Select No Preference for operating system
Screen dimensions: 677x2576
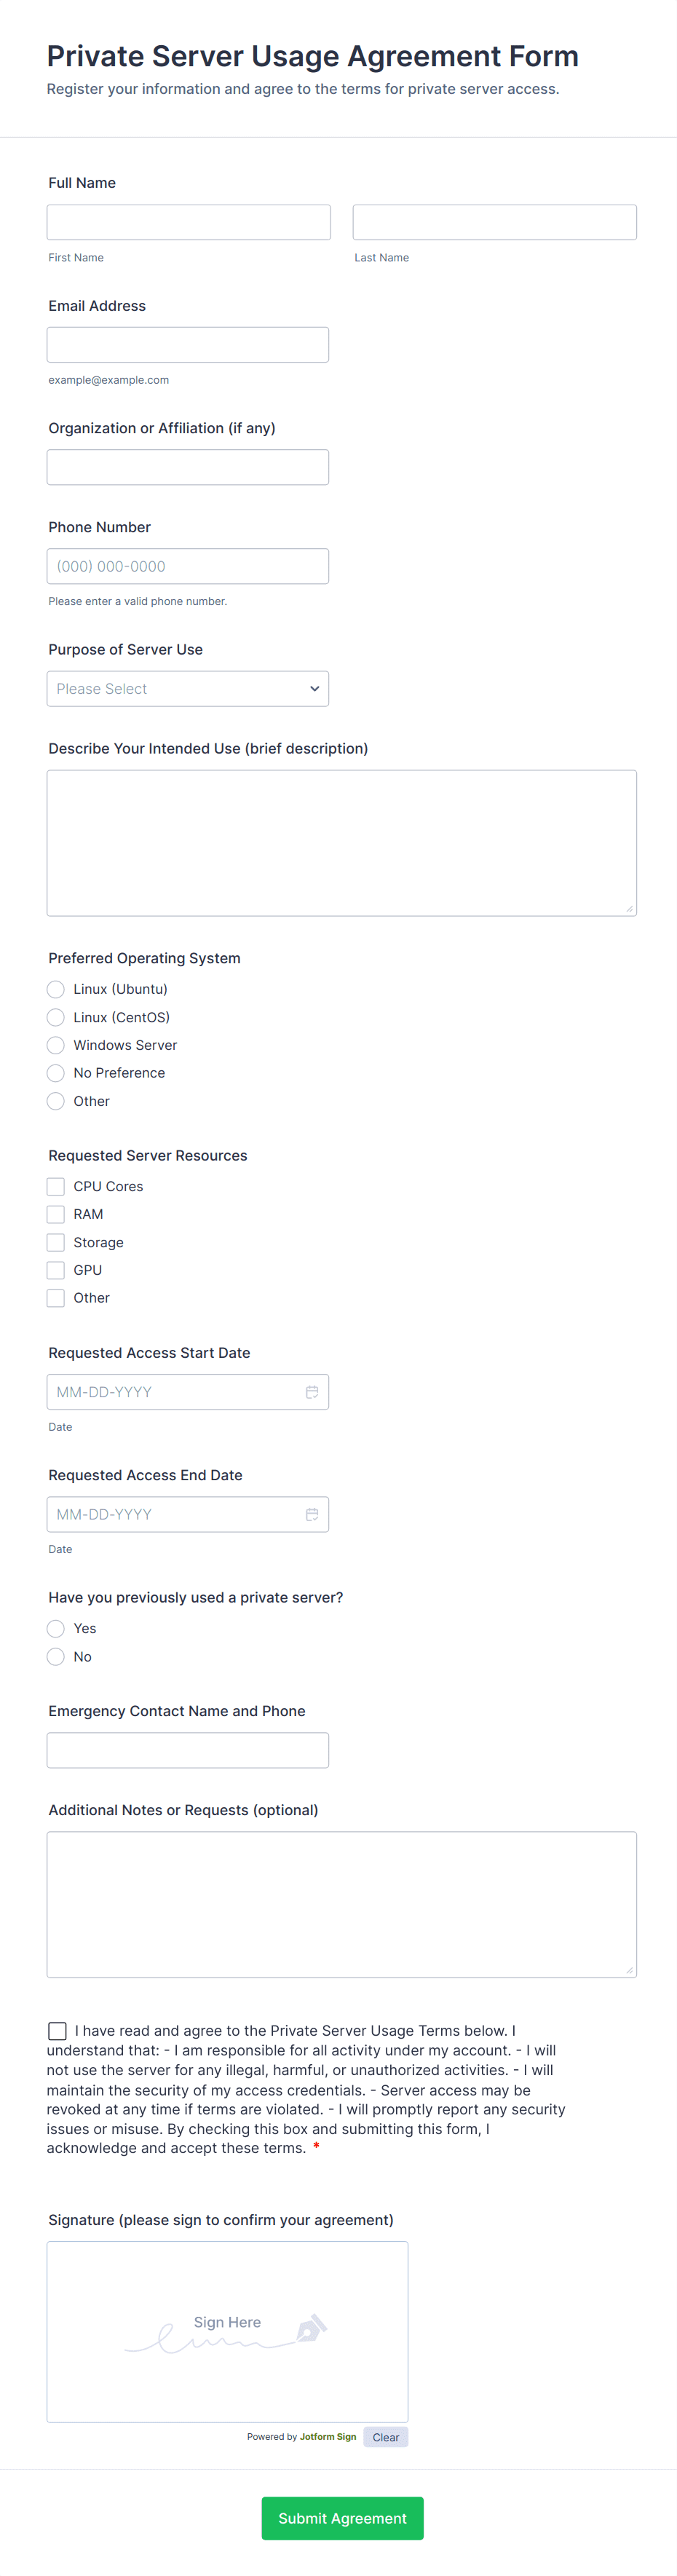click(x=56, y=1073)
